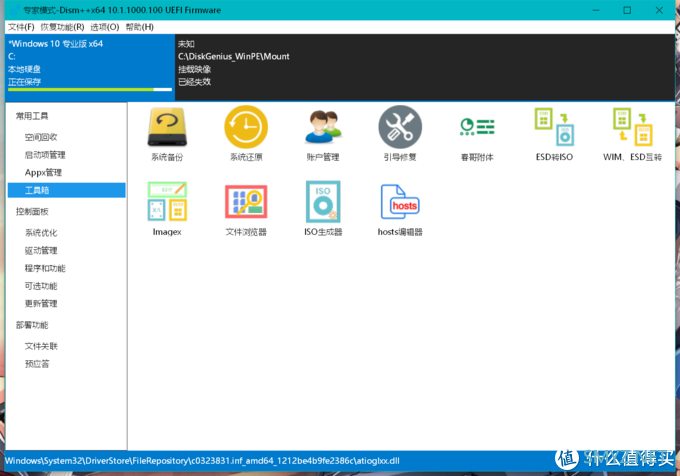Open the 系统备份 system backup tool
Image resolution: width=680 pixels, height=476 pixels.
167,134
